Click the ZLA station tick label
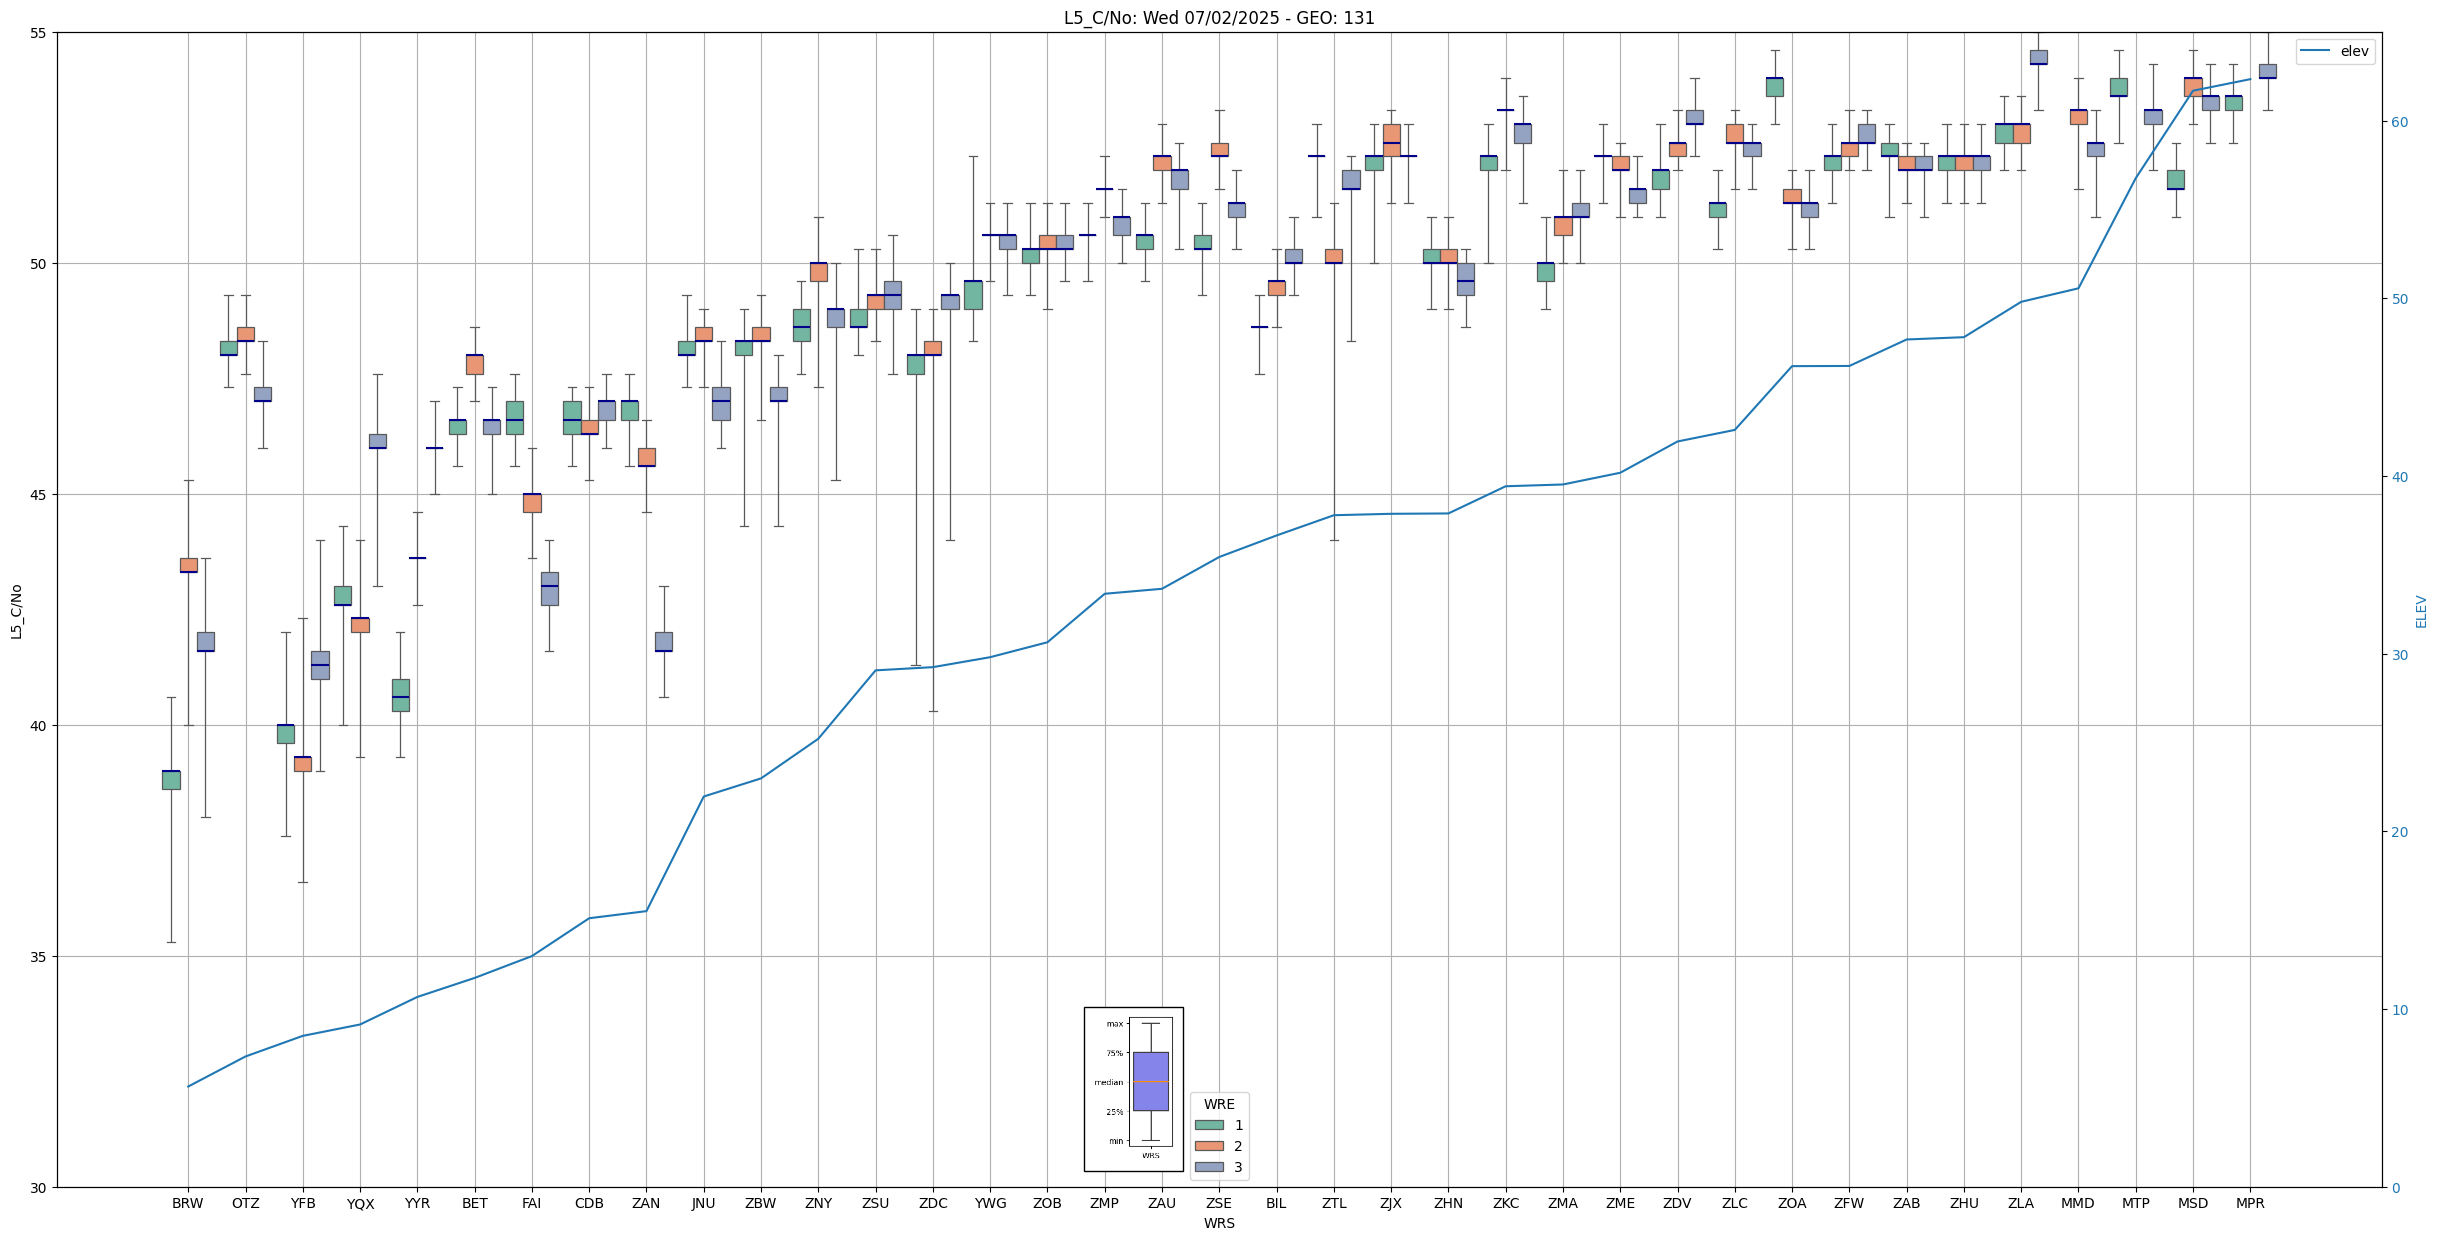The image size is (2438, 1240). coord(2020,1203)
